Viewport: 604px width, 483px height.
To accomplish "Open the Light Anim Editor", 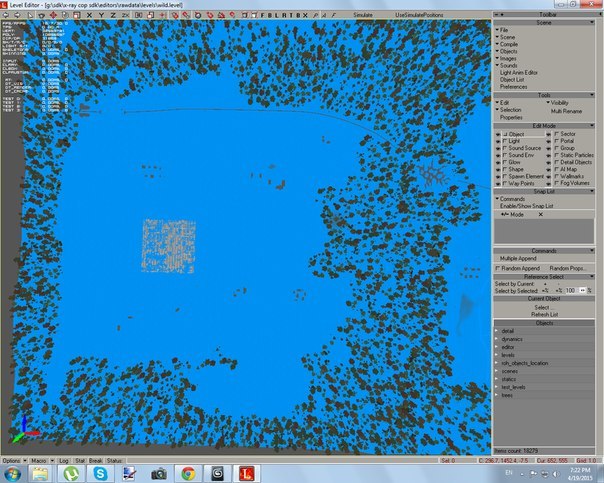I will (518, 72).
